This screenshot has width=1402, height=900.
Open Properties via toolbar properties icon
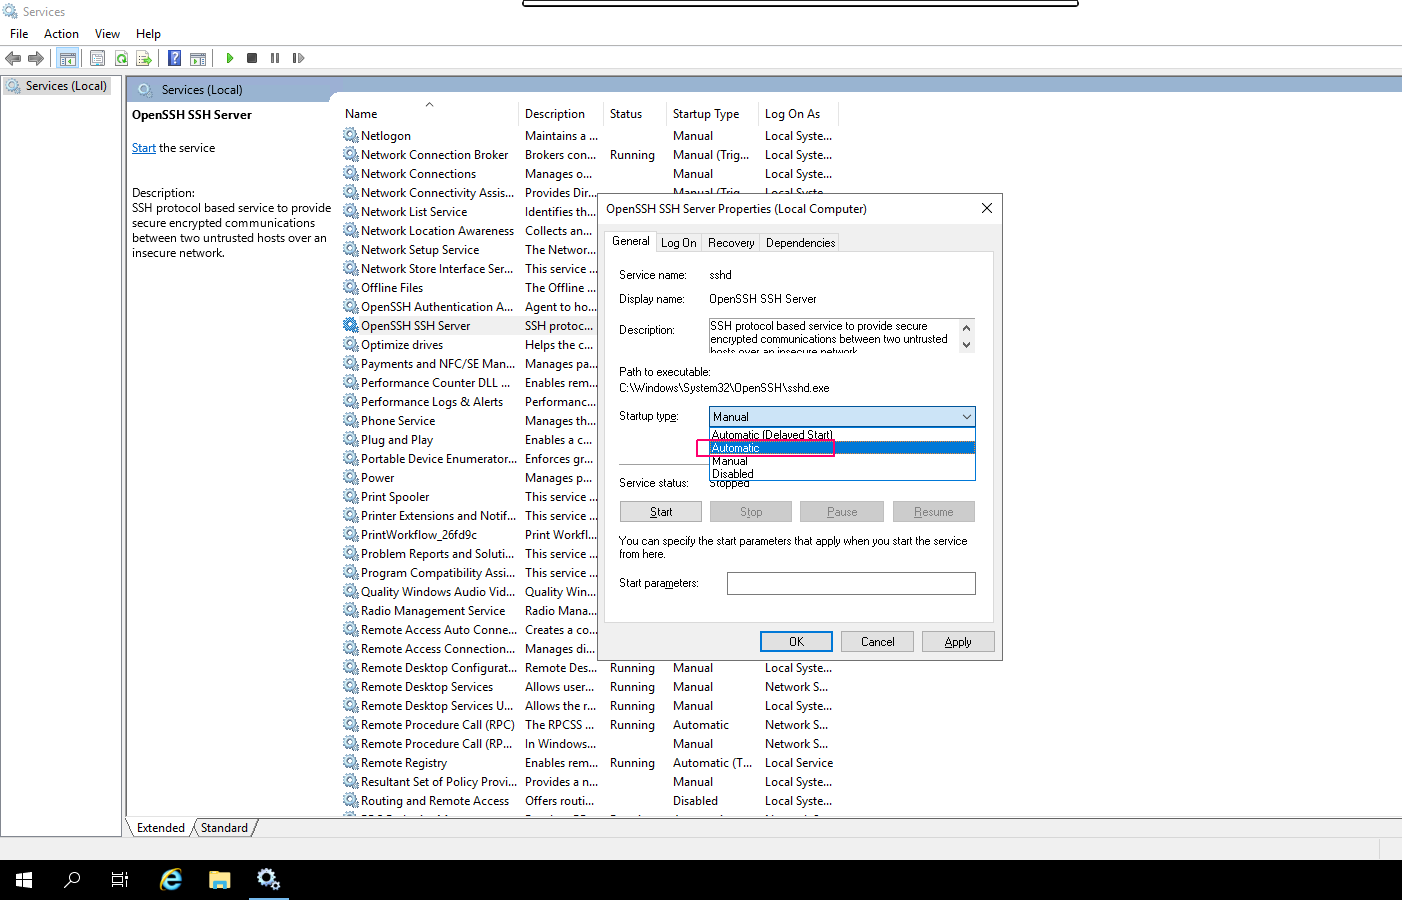97,58
